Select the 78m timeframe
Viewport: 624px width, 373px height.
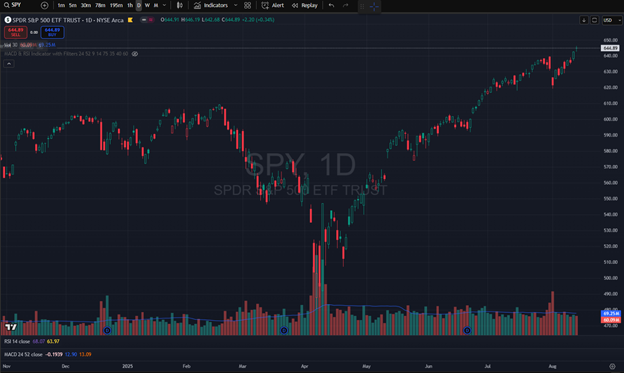[100, 5]
